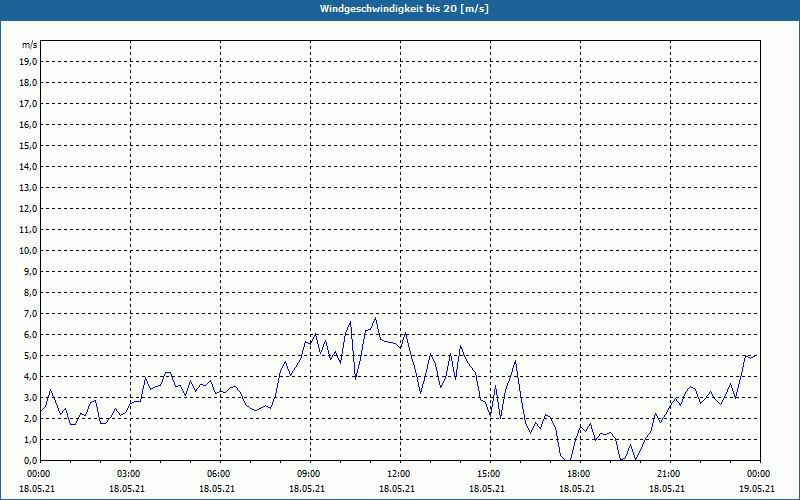Viewport: 800px width, 500px height.
Task: Click the 03:00 time axis label
Action: (x=131, y=474)
